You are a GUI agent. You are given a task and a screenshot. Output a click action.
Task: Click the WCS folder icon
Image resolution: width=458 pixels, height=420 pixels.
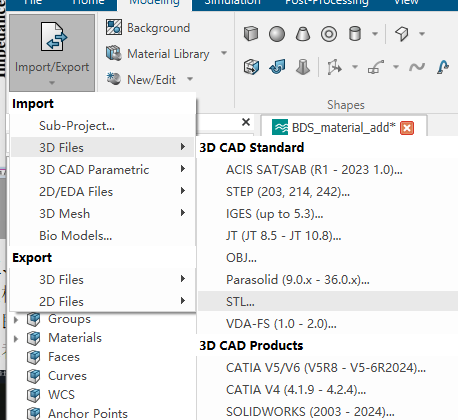(x=34, y=395)
